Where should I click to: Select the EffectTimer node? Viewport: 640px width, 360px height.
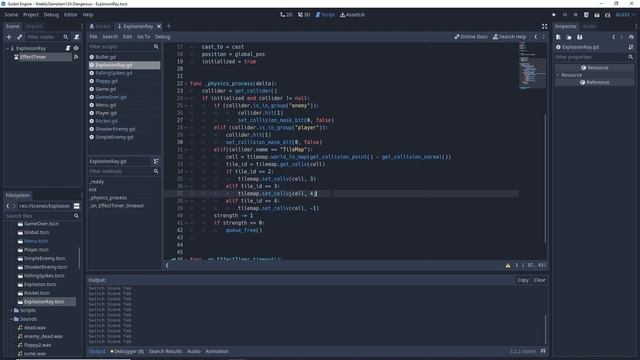(x=33, y=57)
